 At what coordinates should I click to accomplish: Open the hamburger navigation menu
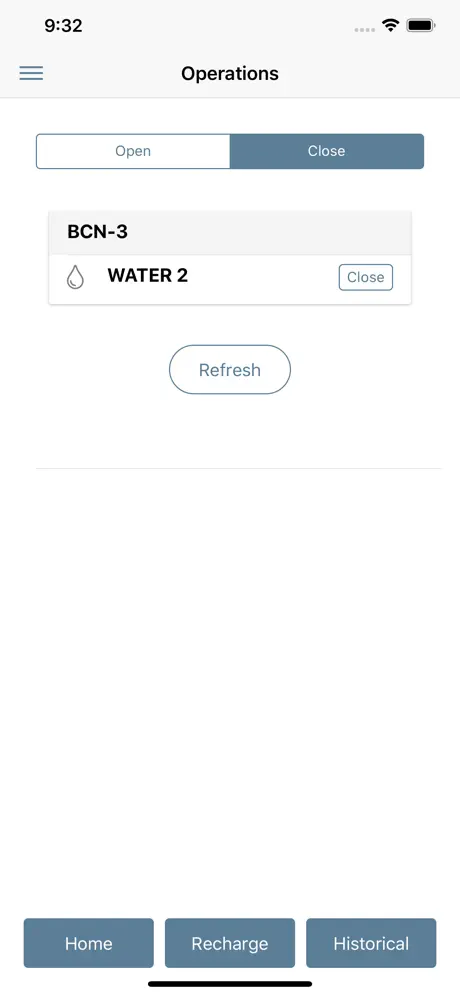(x=31, y=73)
